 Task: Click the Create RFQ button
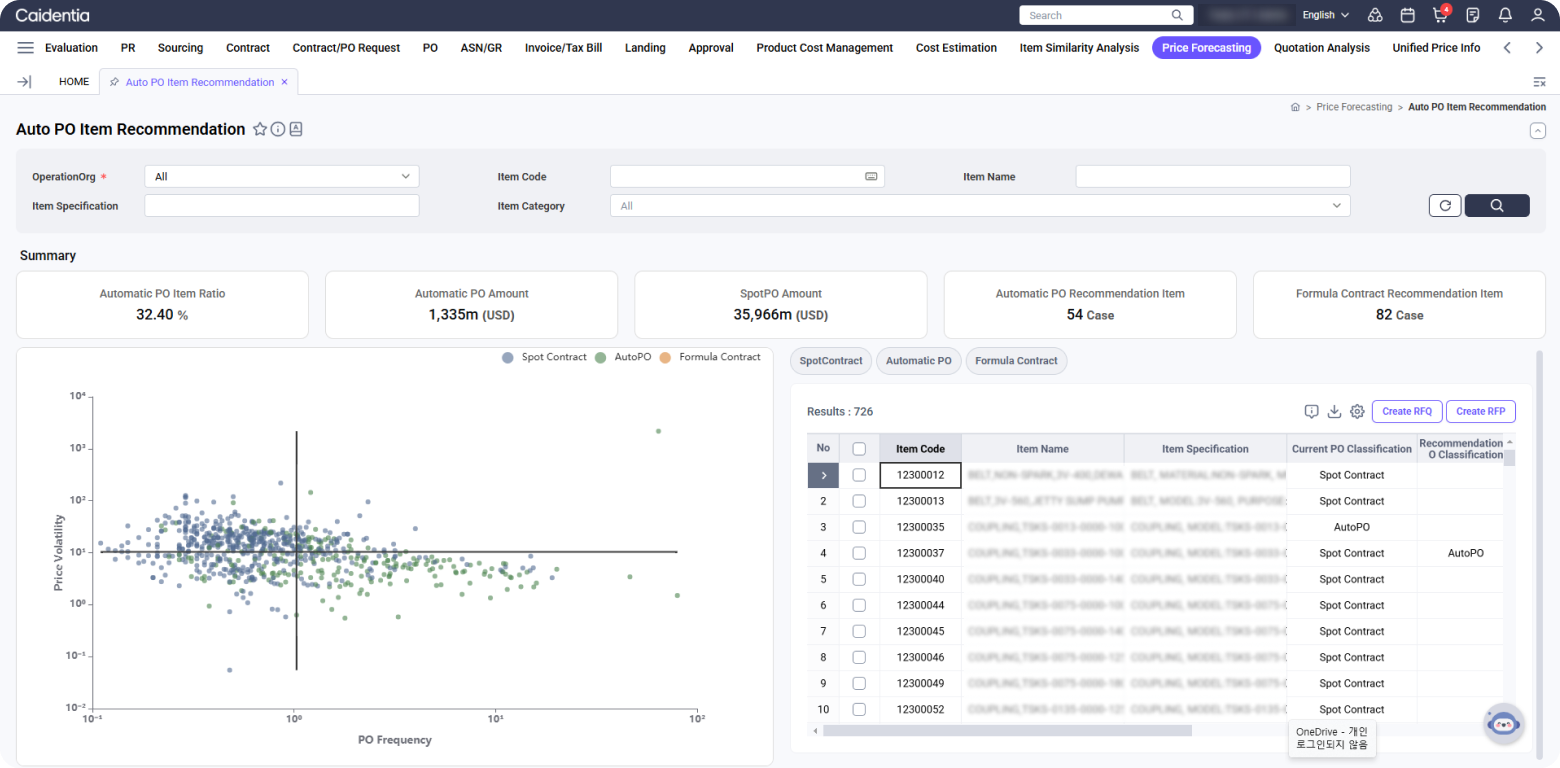click(1407, 411)
